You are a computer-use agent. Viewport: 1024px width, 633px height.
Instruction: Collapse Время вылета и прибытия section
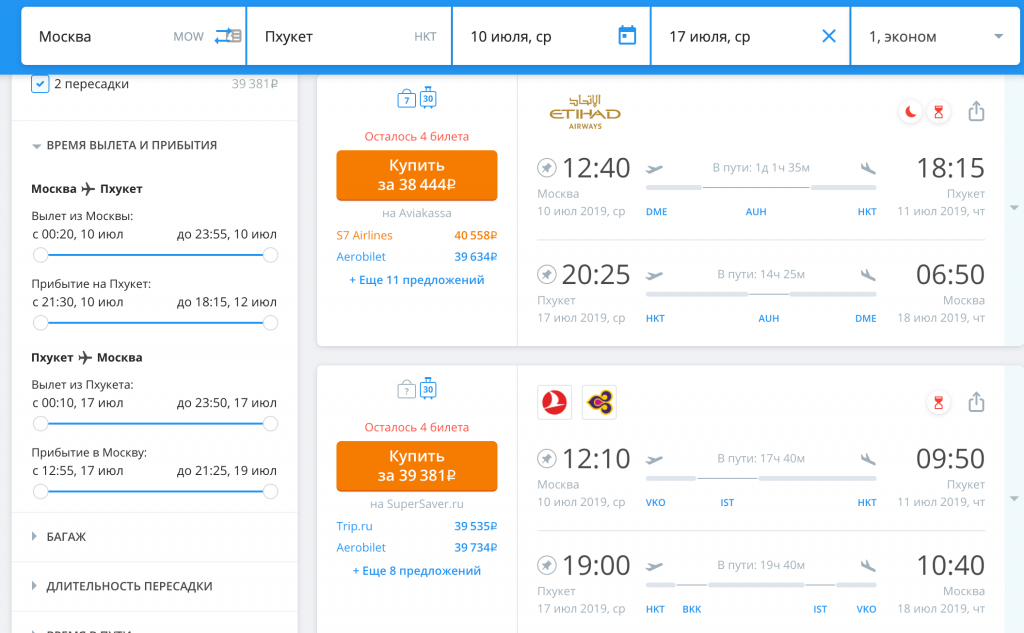[131, 145]
